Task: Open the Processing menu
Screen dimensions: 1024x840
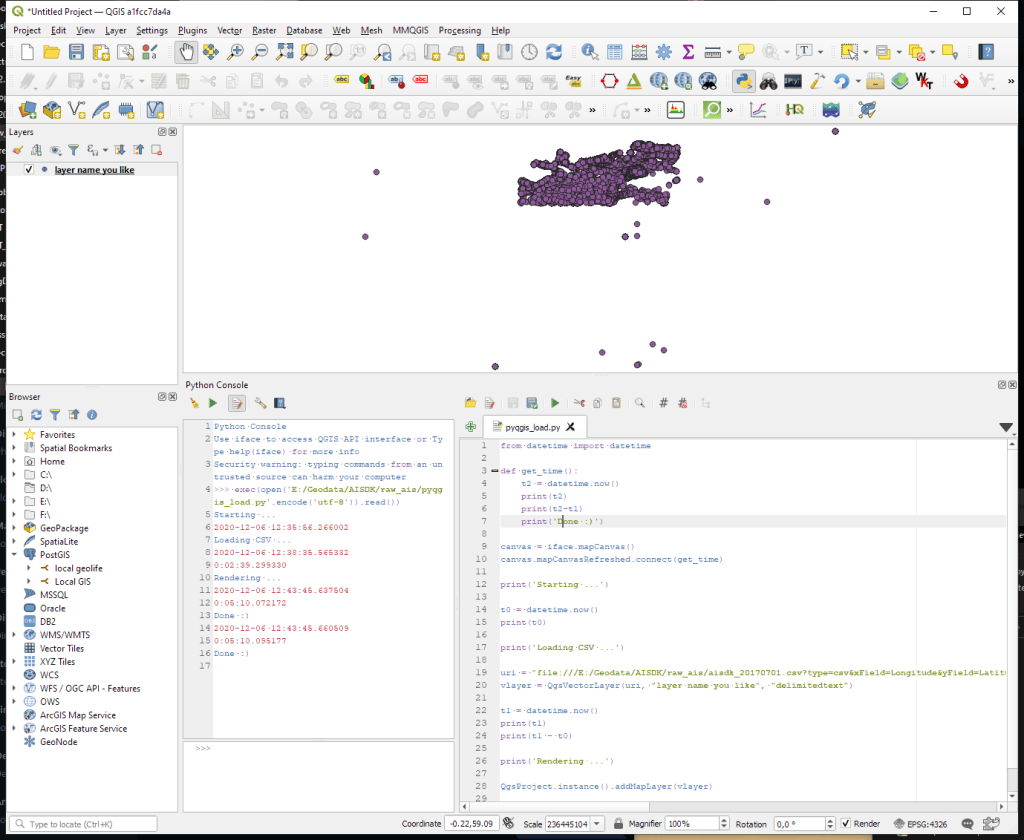Action: (460, 30)
